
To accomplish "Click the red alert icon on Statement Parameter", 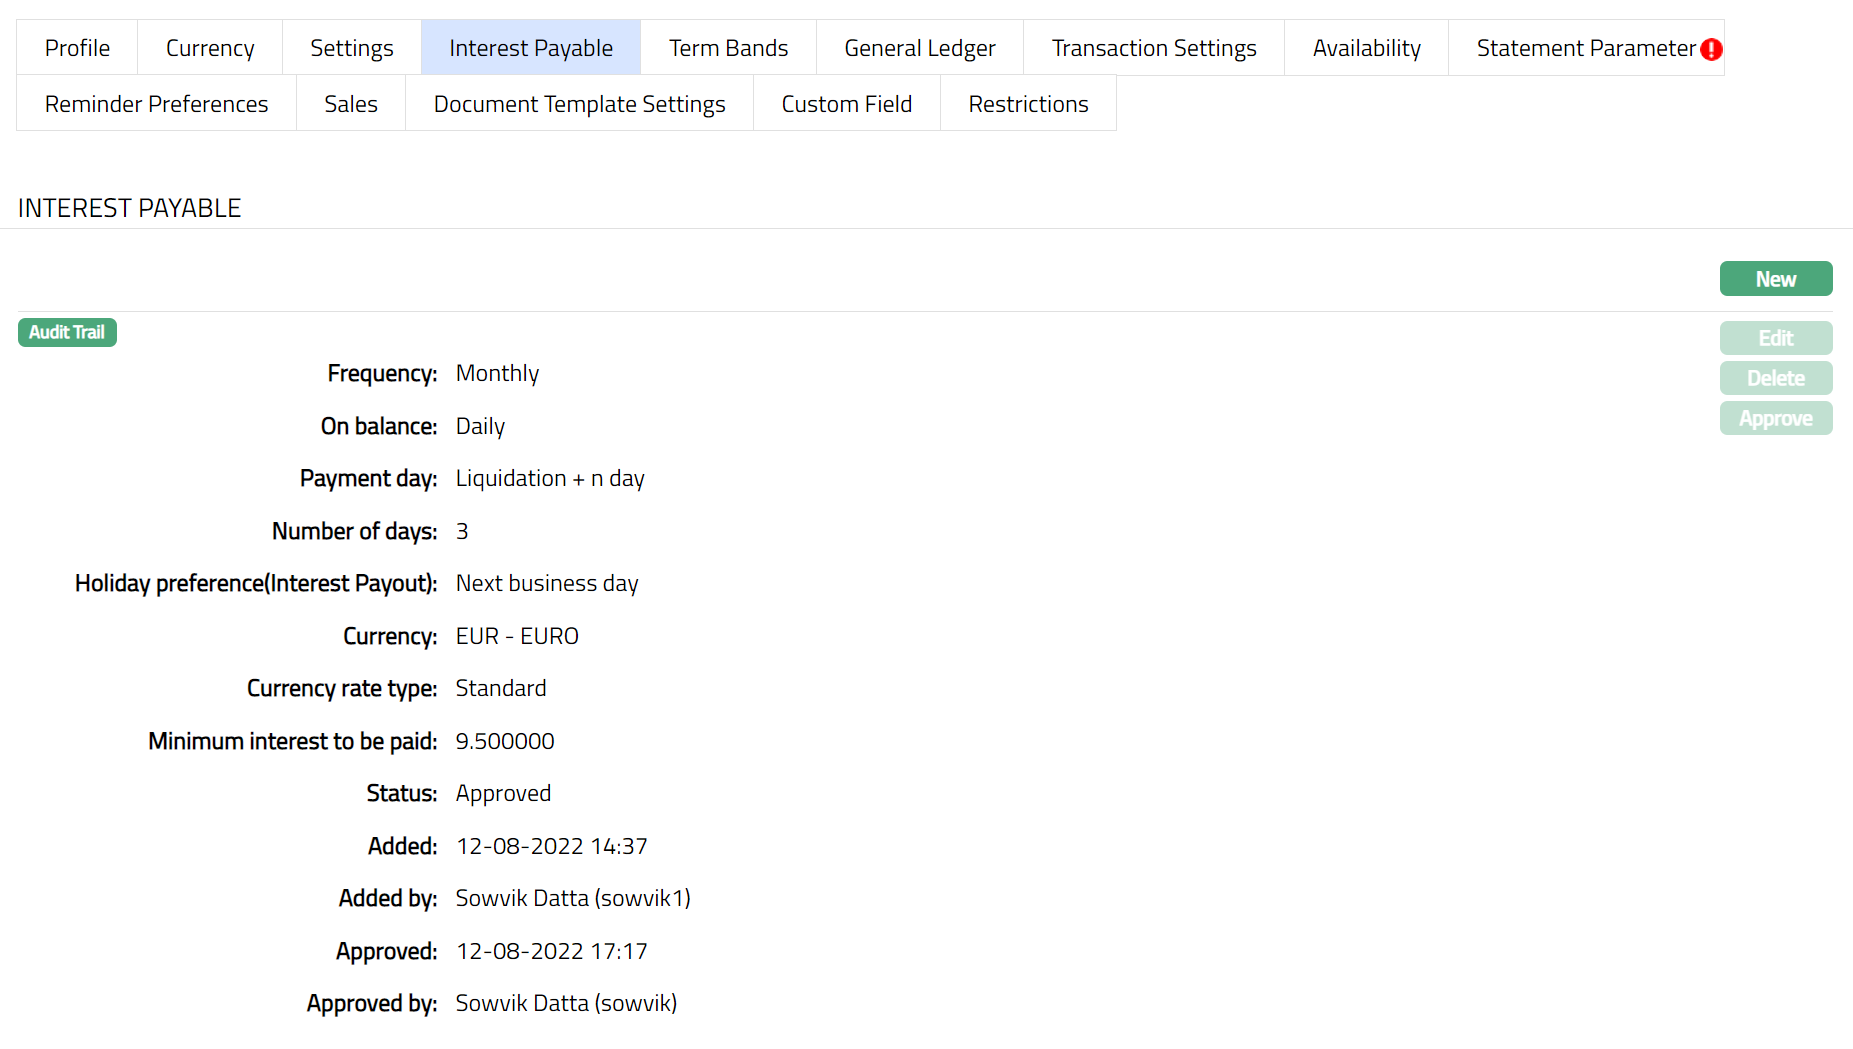I will (x=1711, y=49).
